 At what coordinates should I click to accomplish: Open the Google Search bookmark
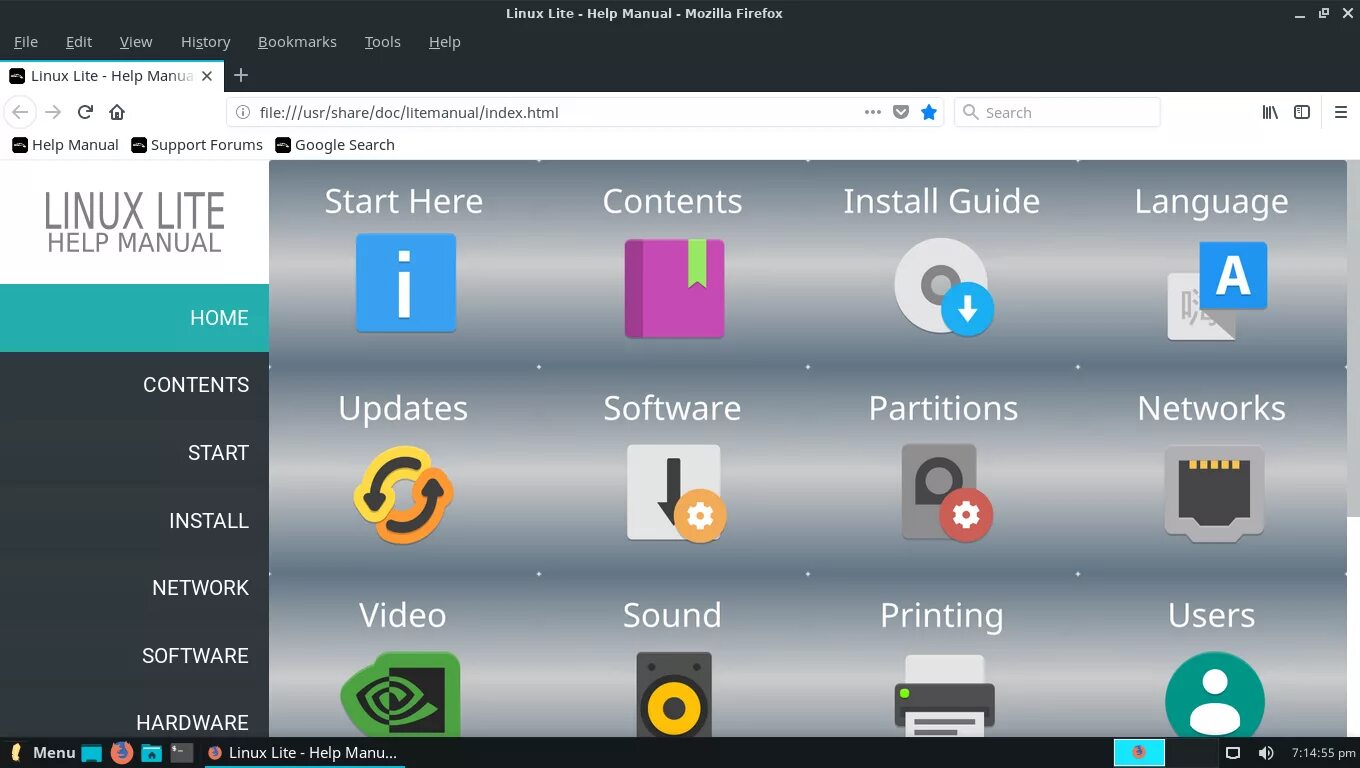coord(334,144)
